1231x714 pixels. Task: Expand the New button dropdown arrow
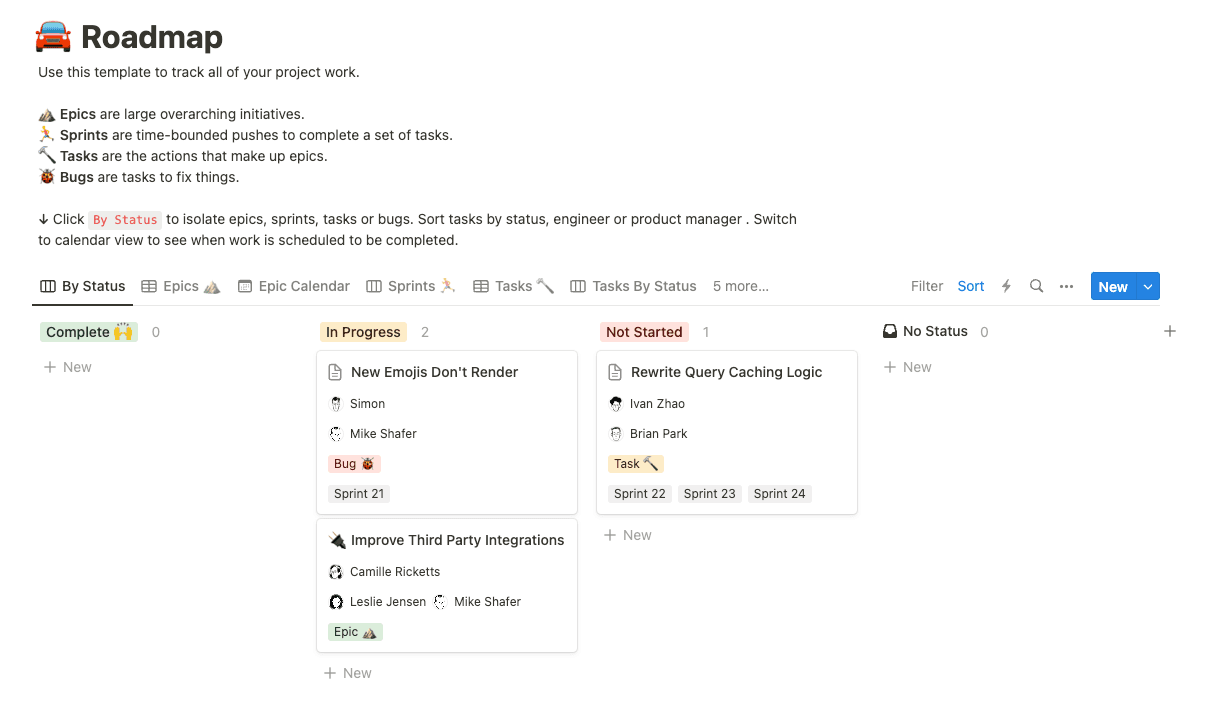pos(1148,286)
